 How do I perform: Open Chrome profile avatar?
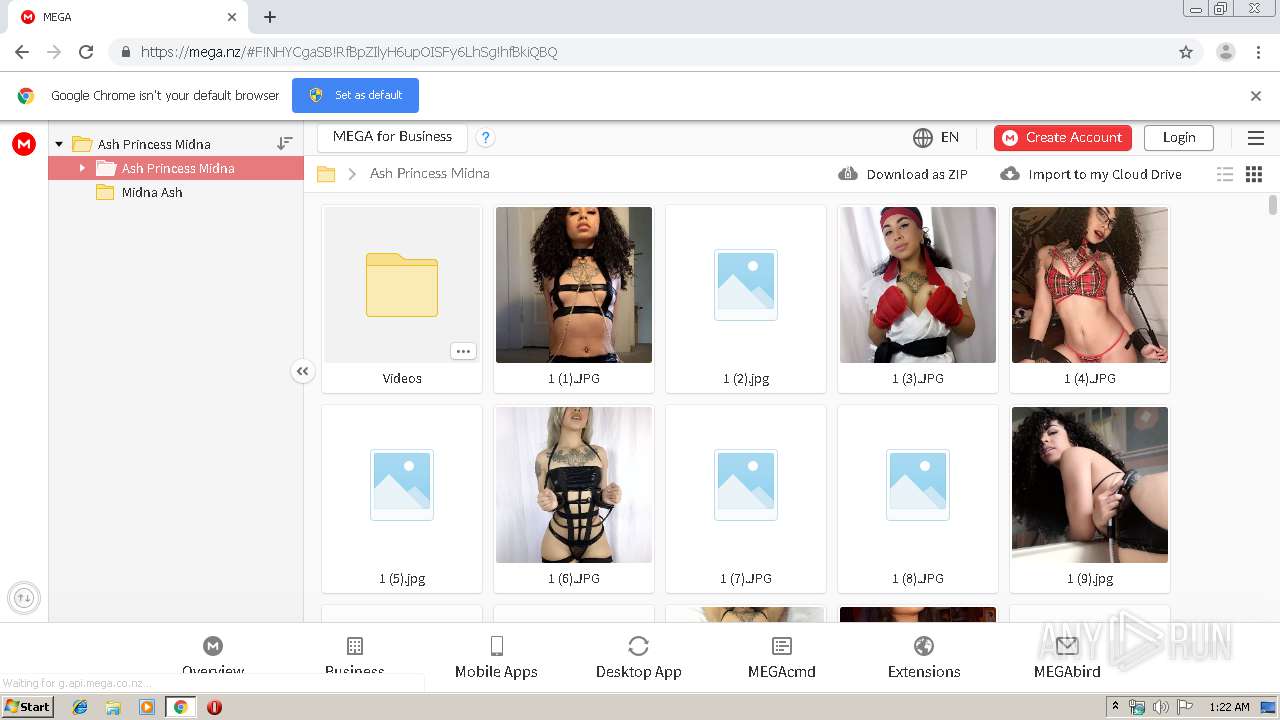point(1225,52)
